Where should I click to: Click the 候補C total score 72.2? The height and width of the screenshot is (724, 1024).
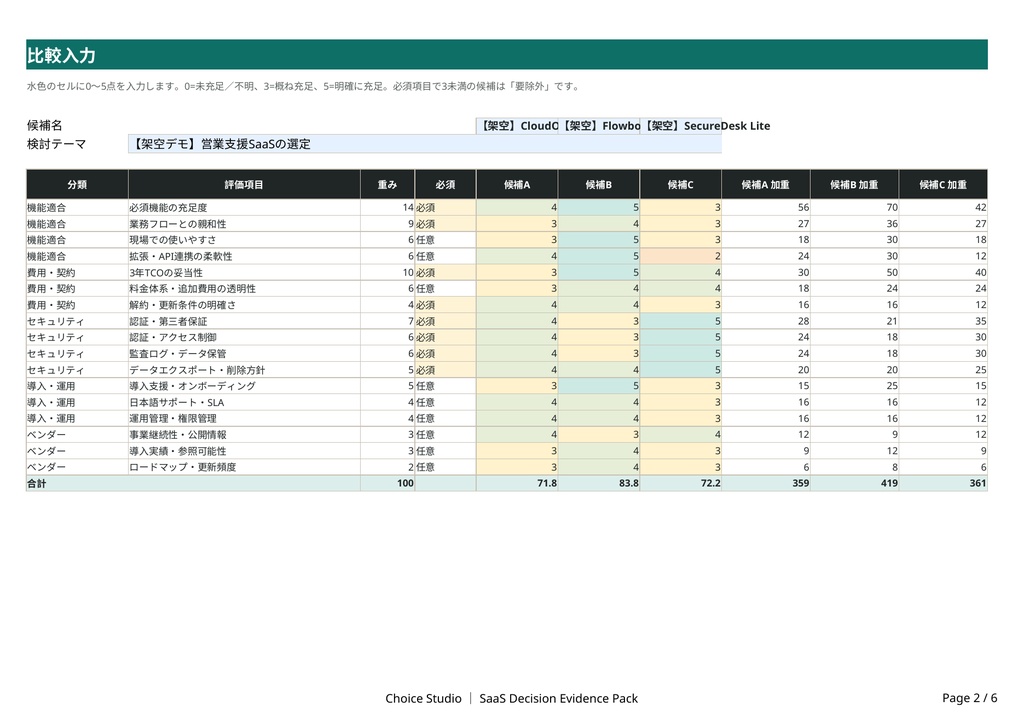click(x=680, y=483)
